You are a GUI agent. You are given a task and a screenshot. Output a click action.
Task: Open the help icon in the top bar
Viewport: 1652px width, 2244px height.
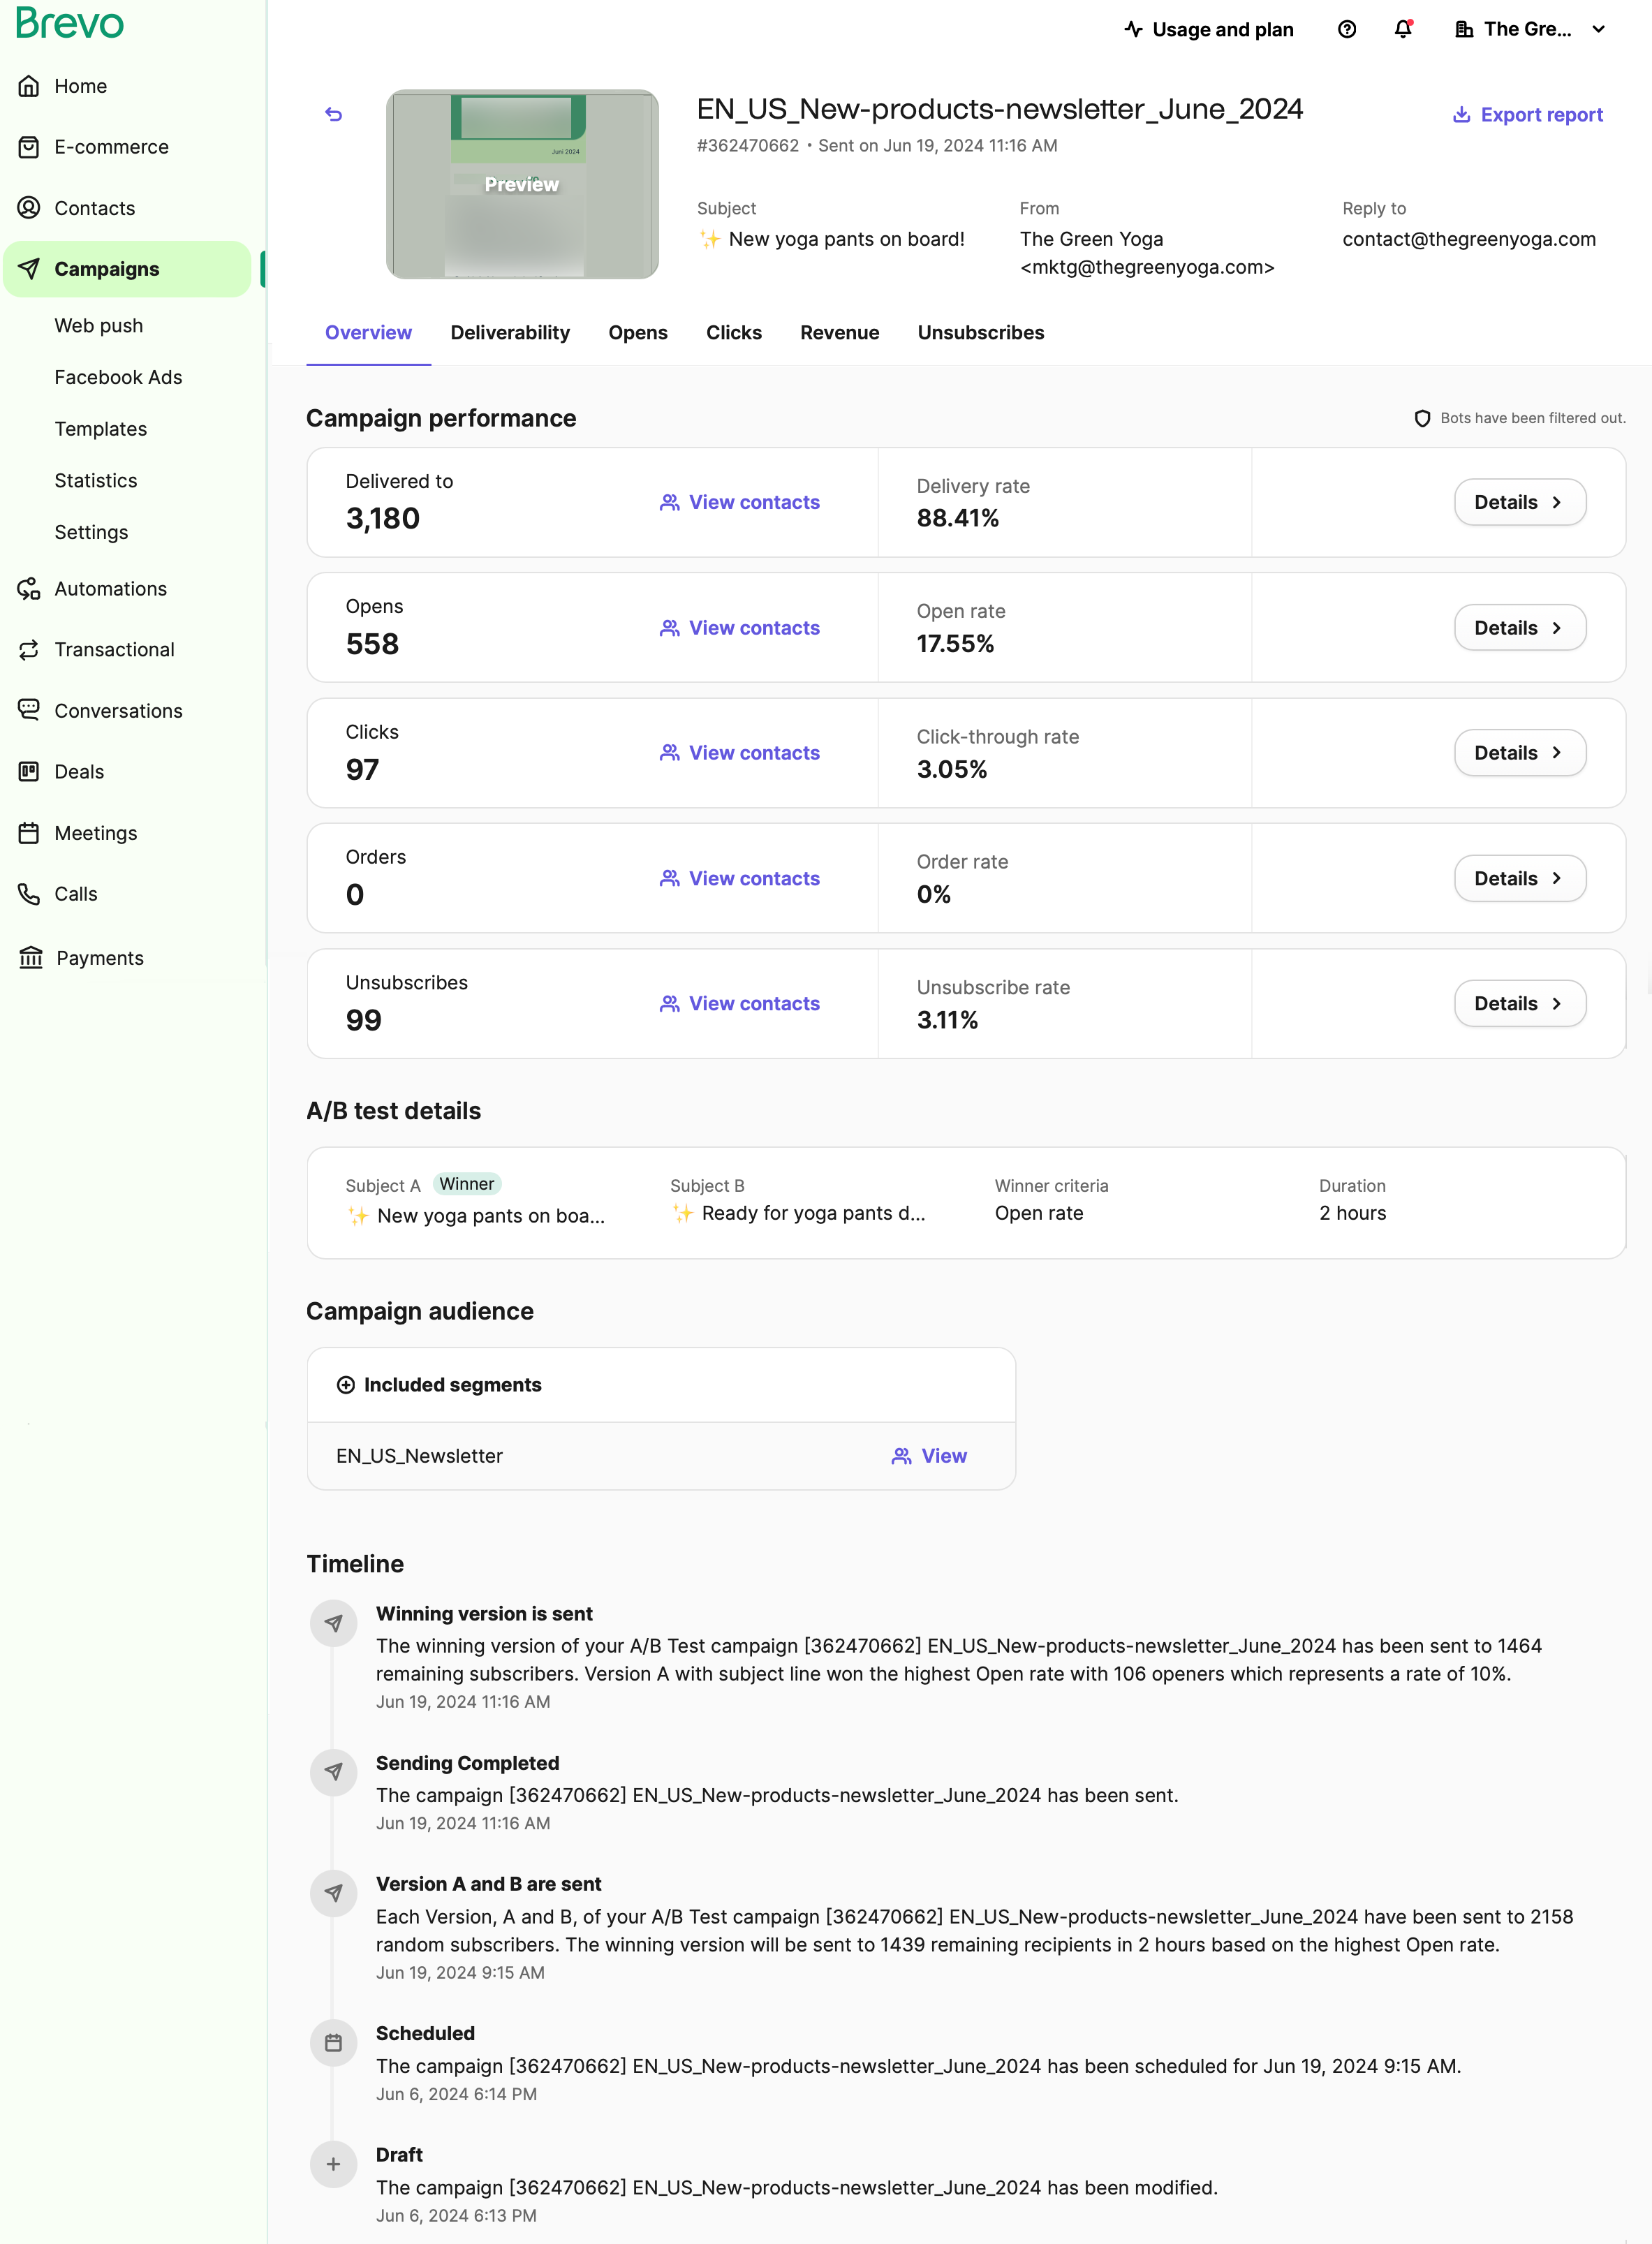pos(1347,30)
